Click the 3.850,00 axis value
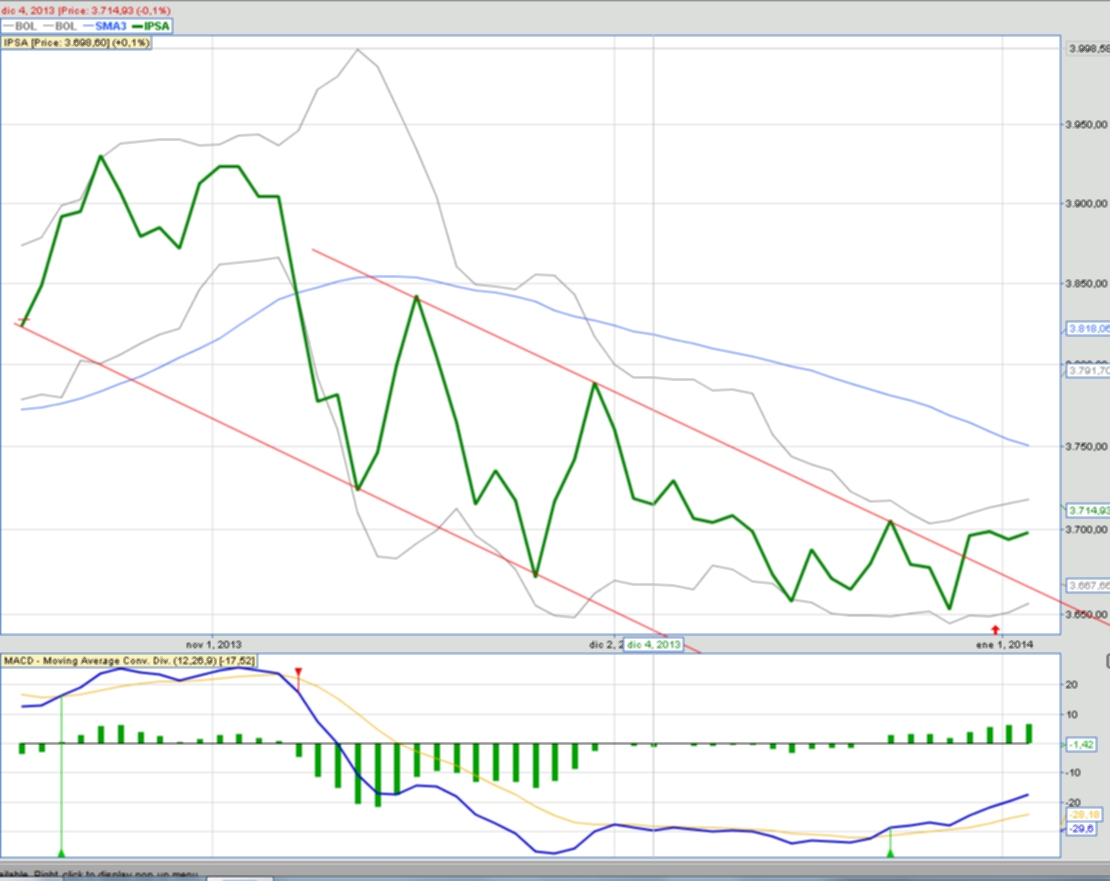The width and height of the screenshot is (1110, 881). click(x=1087, y=284)
